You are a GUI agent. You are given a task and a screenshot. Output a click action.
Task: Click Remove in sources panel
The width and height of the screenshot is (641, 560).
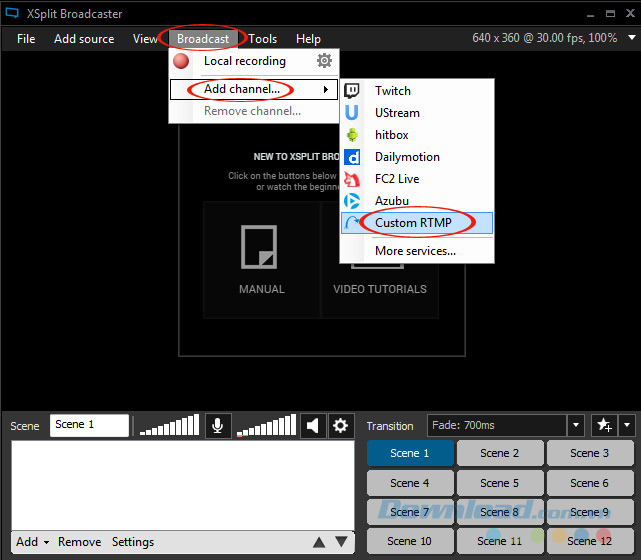80,542
